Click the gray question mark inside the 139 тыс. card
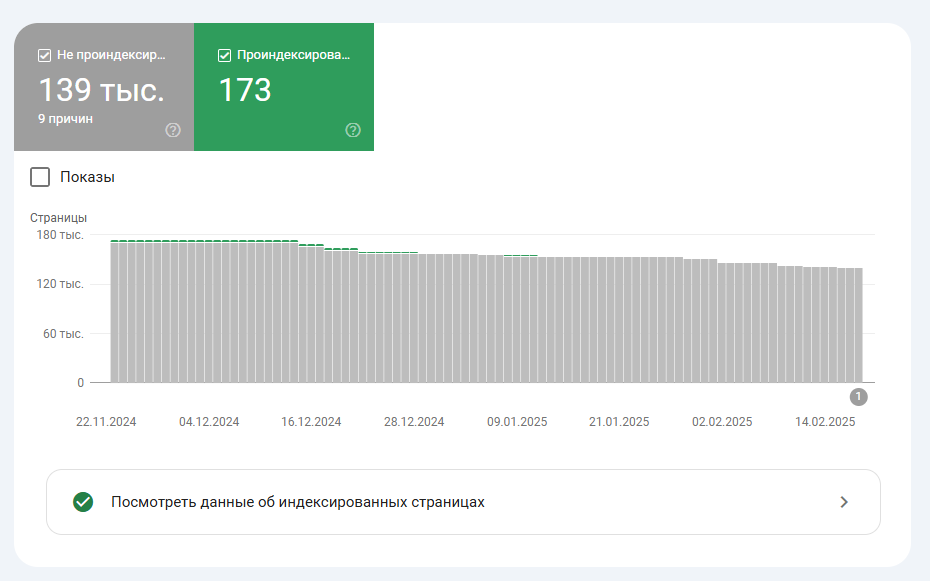This screenshot has height=581, width=930. (x=173, y=128)
